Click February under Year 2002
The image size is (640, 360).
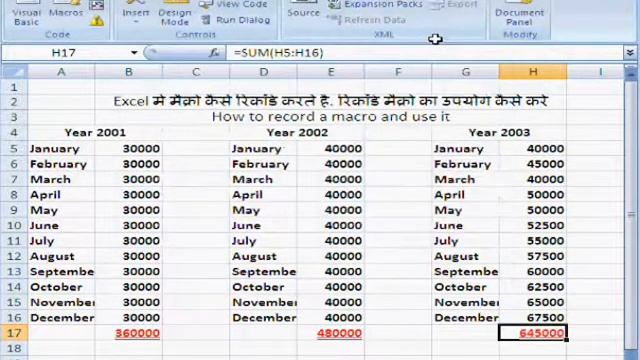click(x=263, y=164)
